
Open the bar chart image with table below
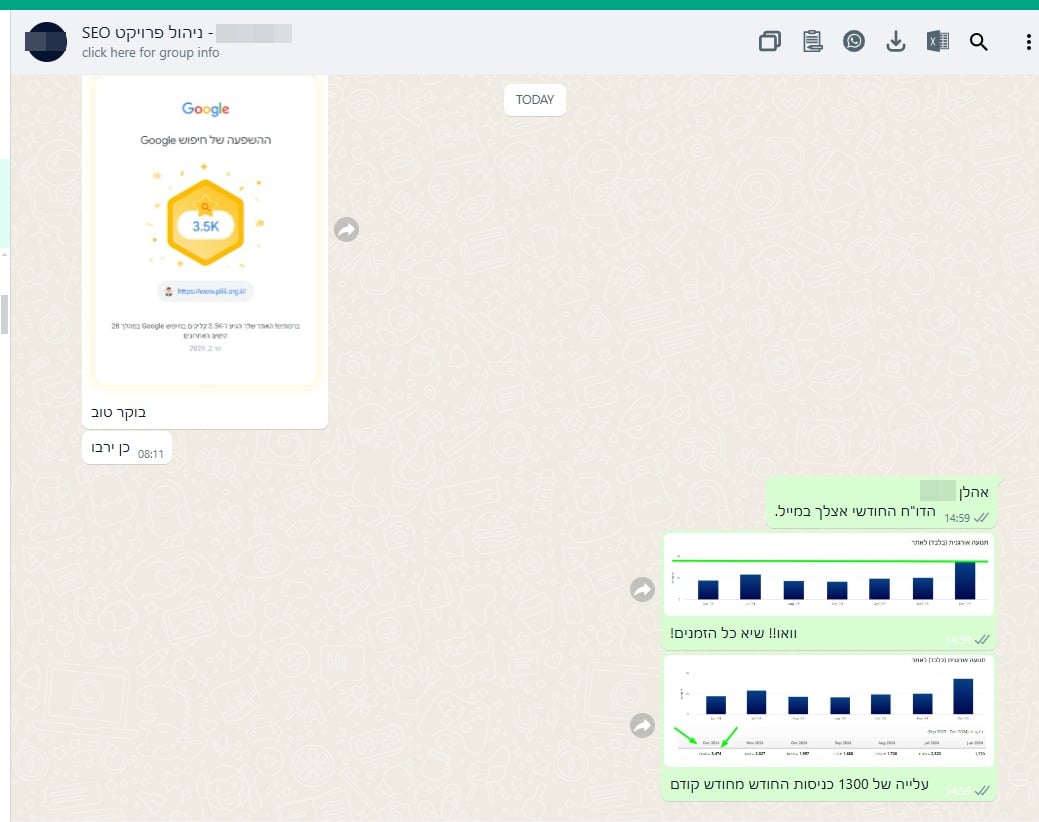pyautogui.click(x=828, y=711)
